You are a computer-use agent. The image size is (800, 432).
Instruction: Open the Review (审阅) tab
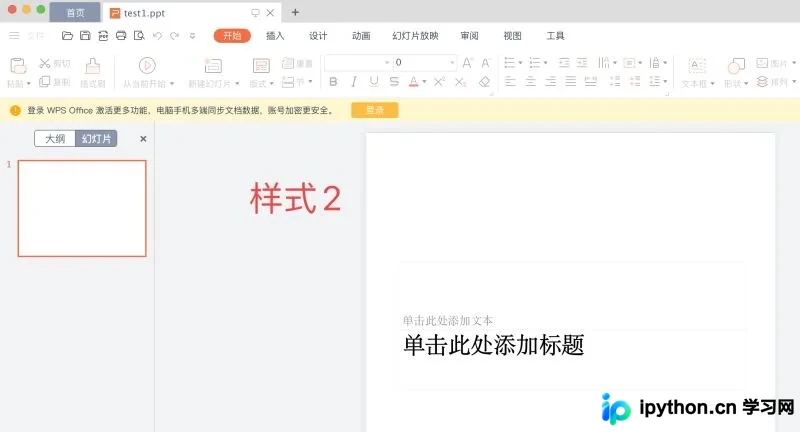click(x=469, y=36)
